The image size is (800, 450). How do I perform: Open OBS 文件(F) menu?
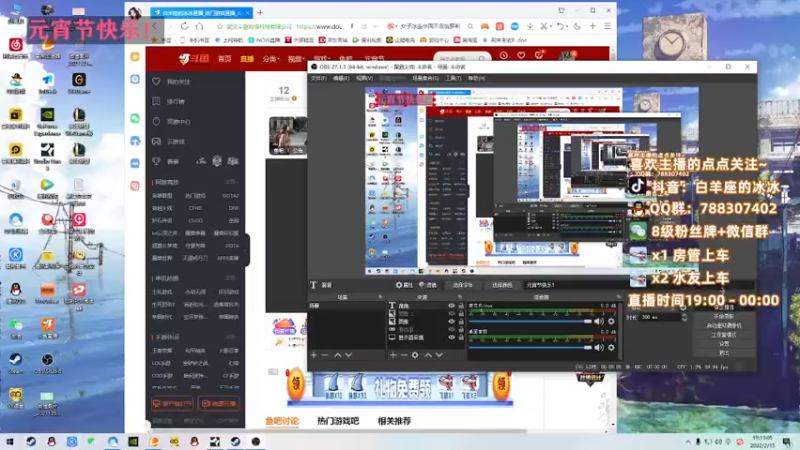click(x=318, y=79)
